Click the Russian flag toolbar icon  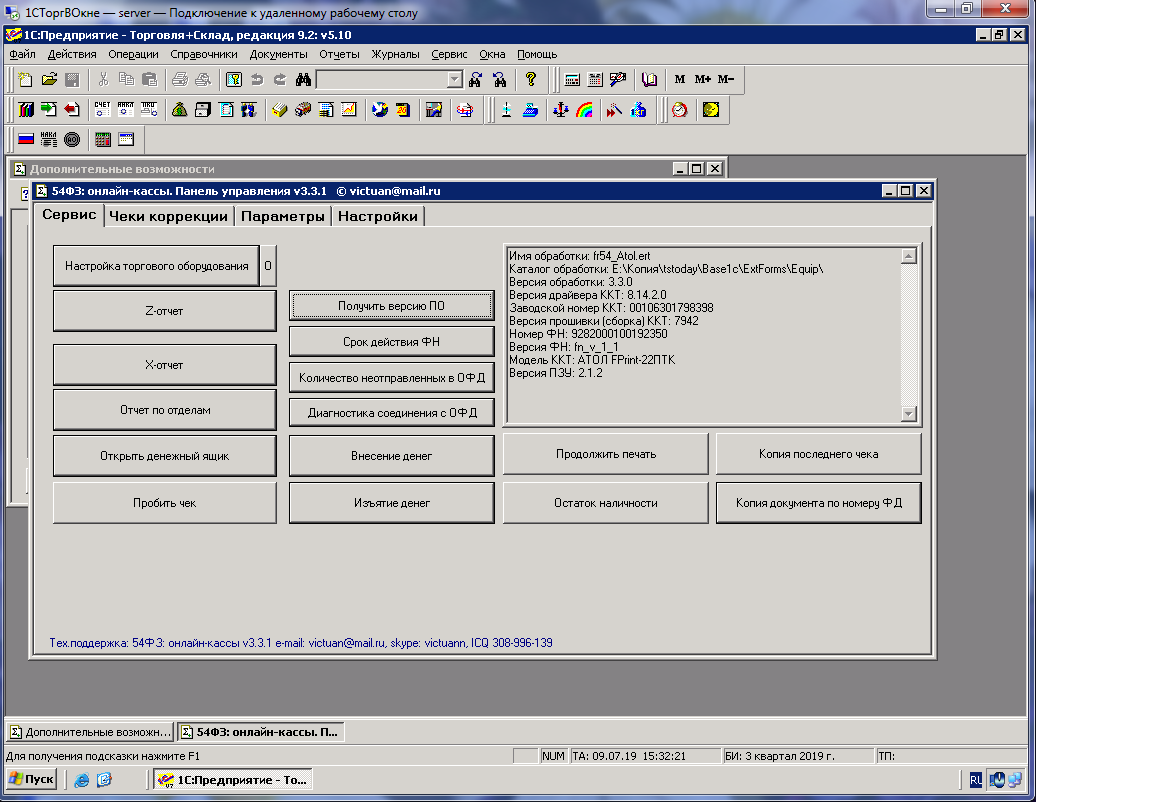(x=26, y=140)
